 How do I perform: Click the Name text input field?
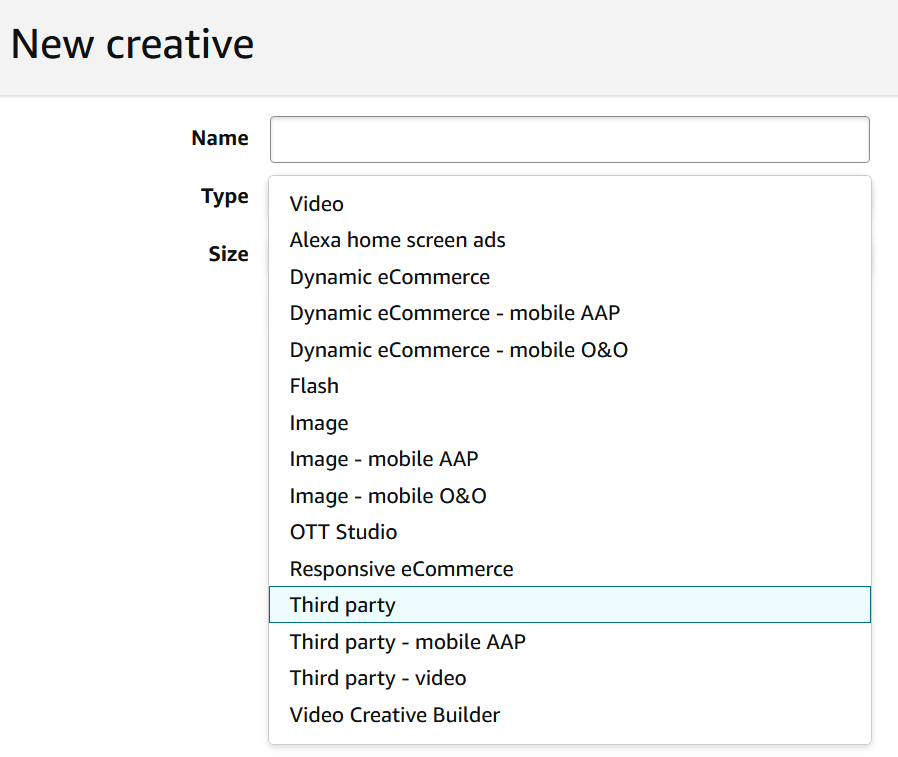569,139
